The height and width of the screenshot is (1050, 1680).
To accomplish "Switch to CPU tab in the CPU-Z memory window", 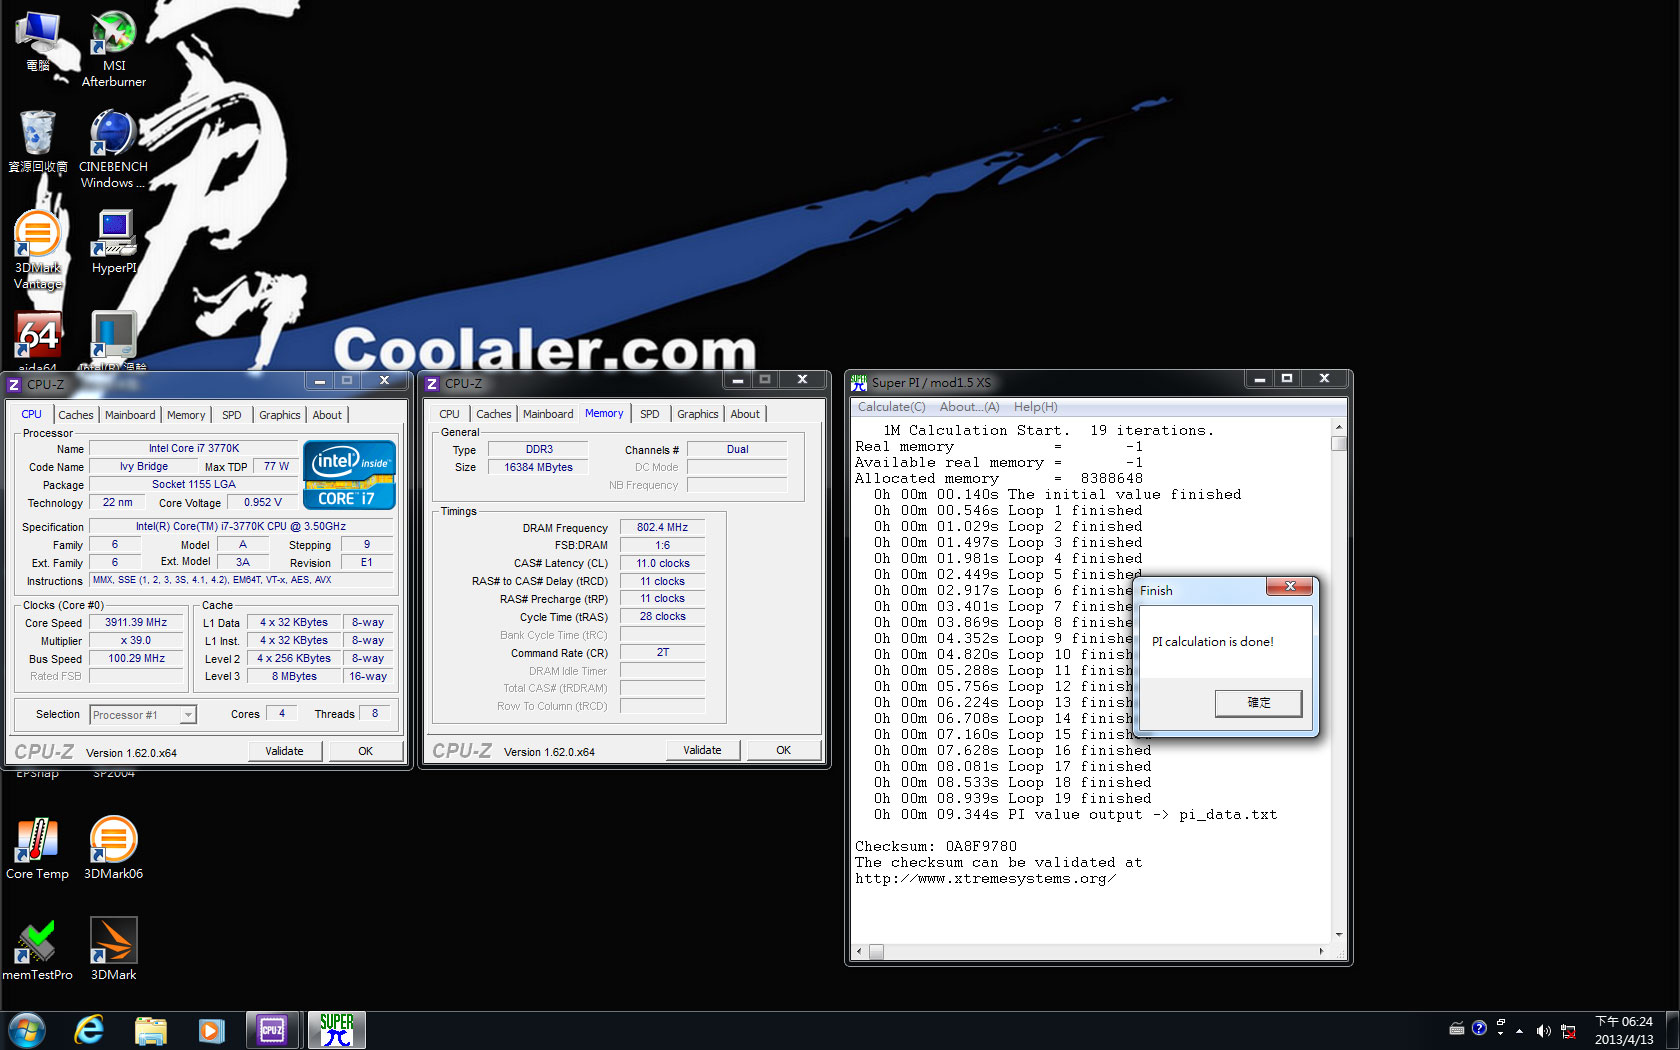I will pyautogui.click(x=450, y=414).
